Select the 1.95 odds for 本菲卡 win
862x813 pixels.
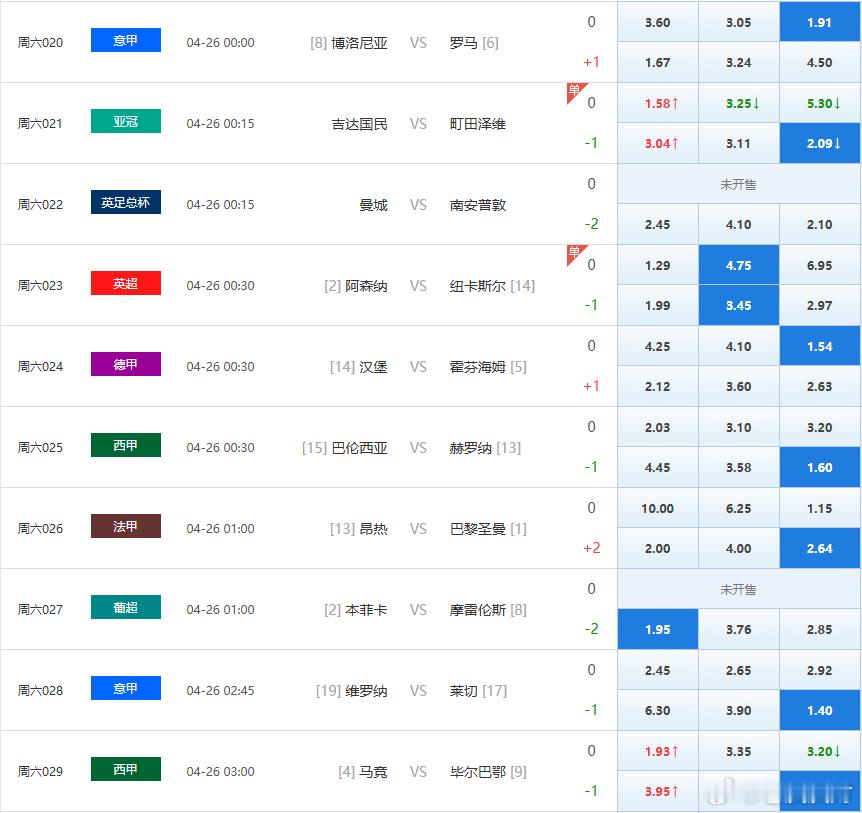[x=657, y=629]
